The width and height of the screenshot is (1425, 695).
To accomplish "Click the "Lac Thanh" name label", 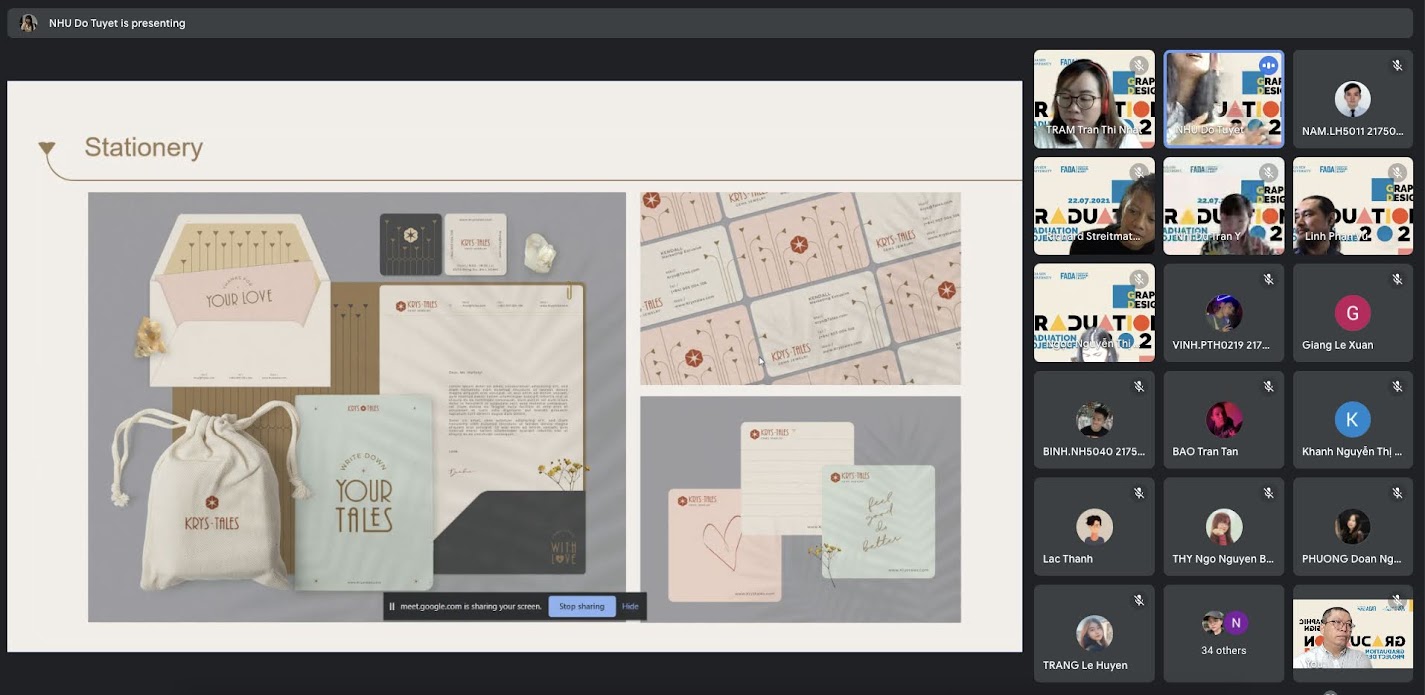I will [1068, 559].
